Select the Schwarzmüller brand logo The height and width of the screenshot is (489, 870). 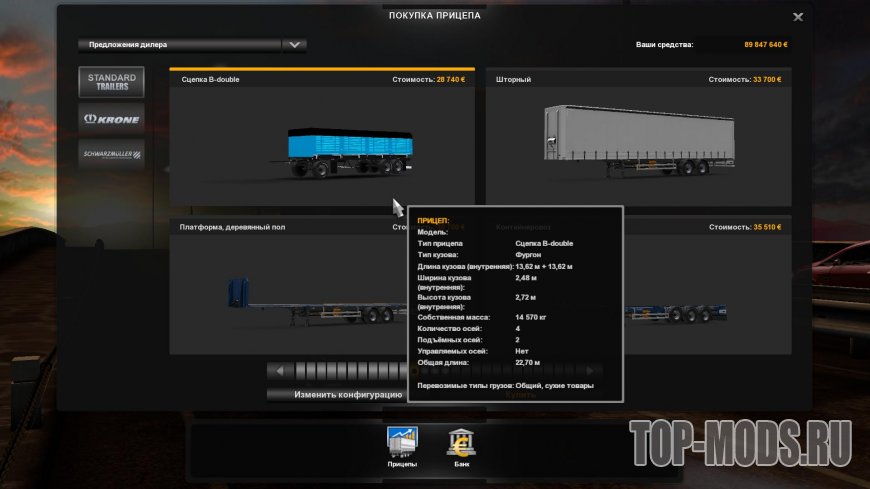[111, 154]
